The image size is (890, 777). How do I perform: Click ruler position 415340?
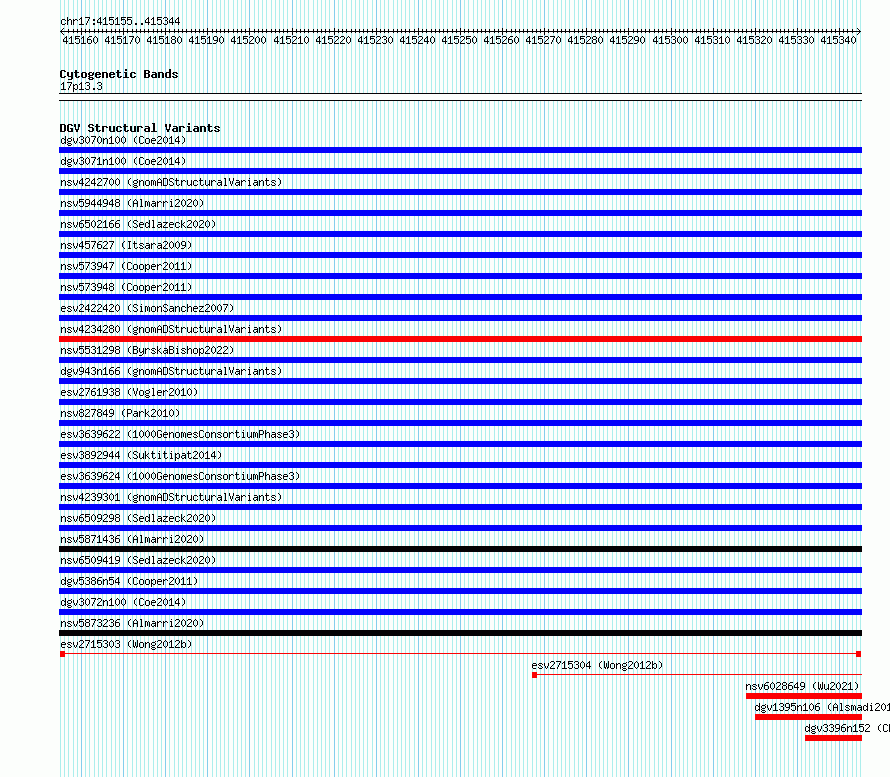click(x=838, y=40)
